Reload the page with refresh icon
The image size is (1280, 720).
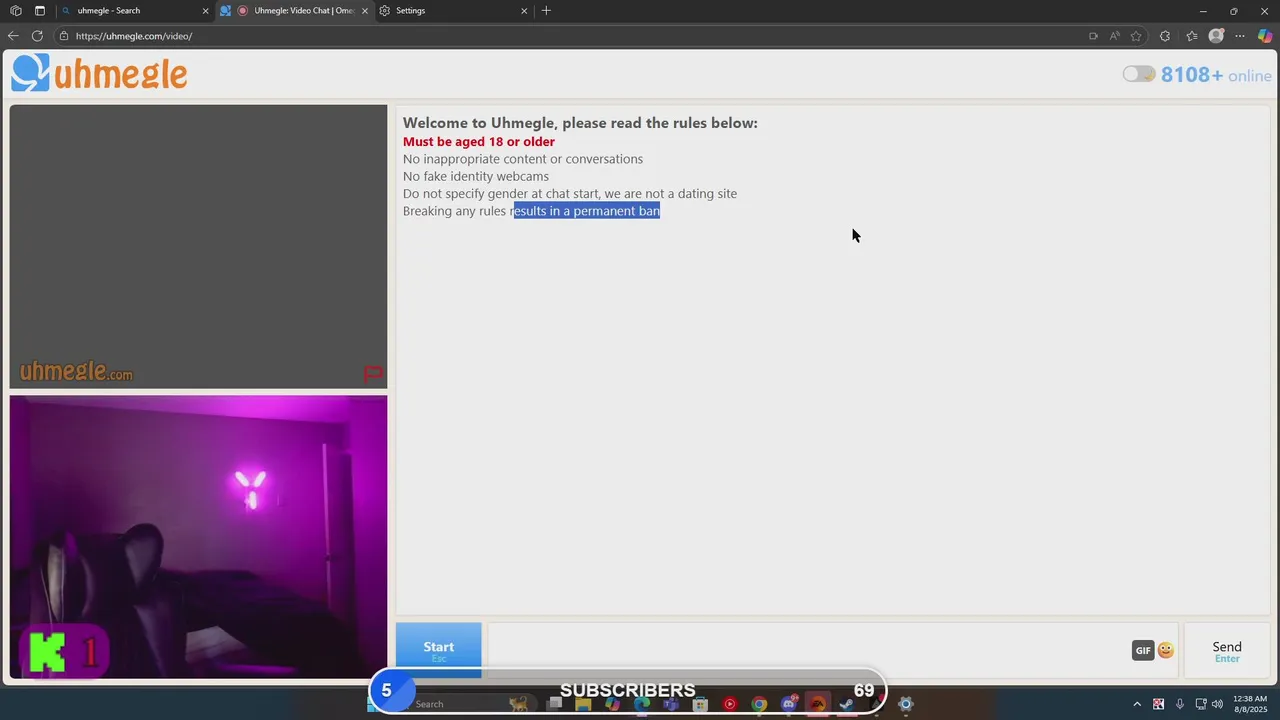[37, 36]
